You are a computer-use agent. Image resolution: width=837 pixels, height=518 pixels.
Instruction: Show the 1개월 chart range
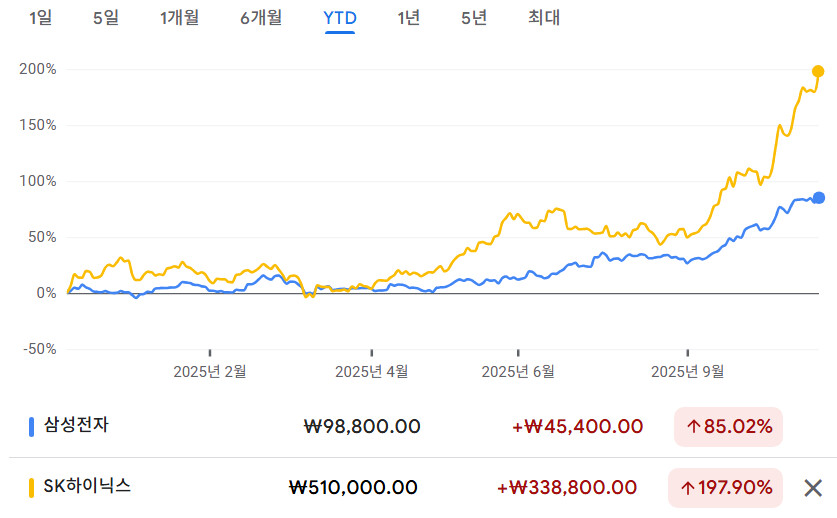pos(180,18)
